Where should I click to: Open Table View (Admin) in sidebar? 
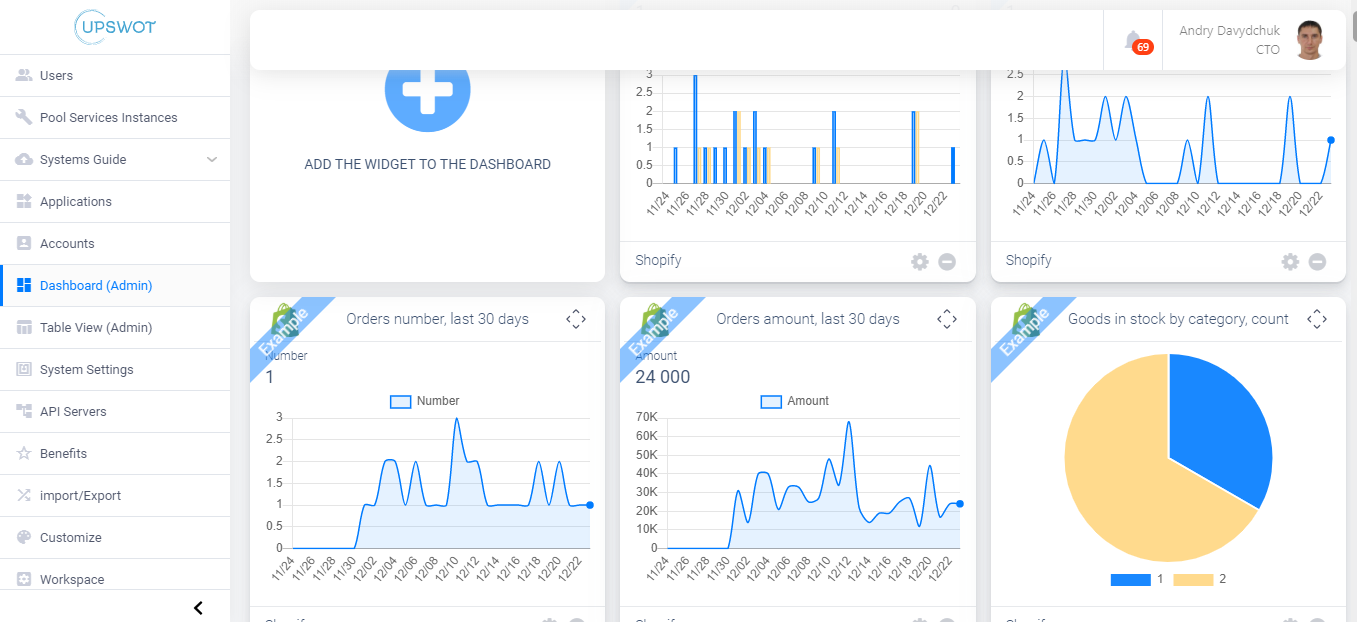[x=96, y=328]
